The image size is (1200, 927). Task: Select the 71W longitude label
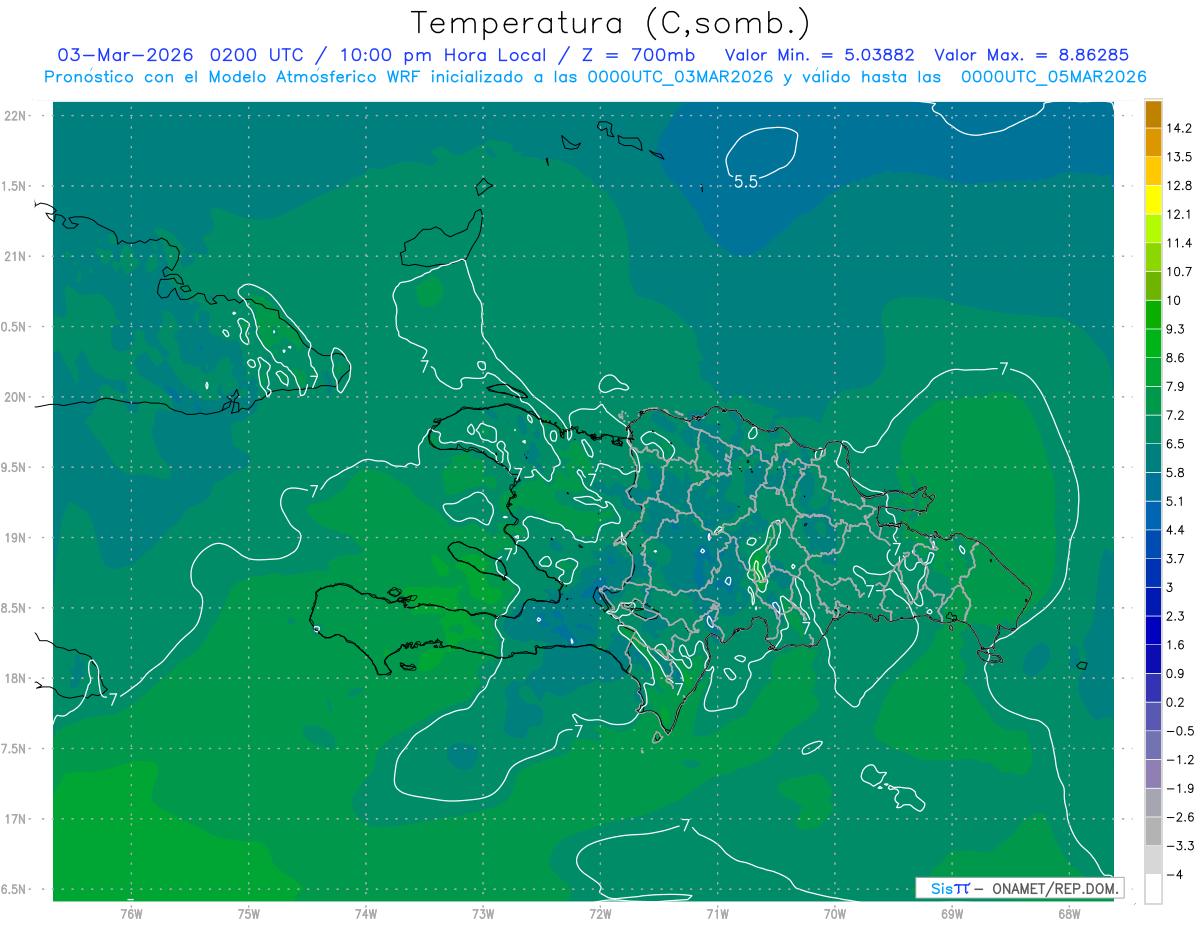pyautogui.click(x=717, y=914)
